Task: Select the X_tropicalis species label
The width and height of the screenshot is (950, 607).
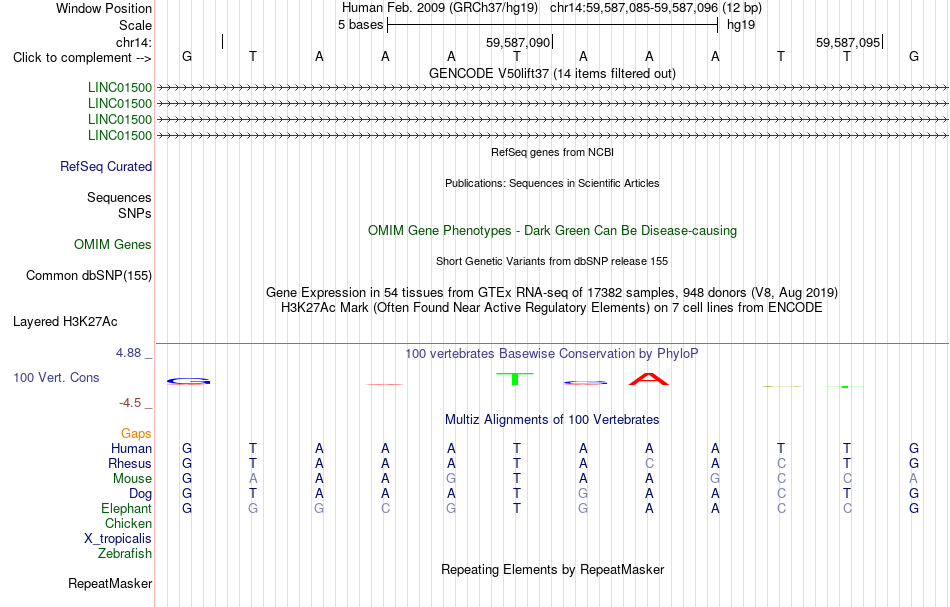Action: pos(118,539)
